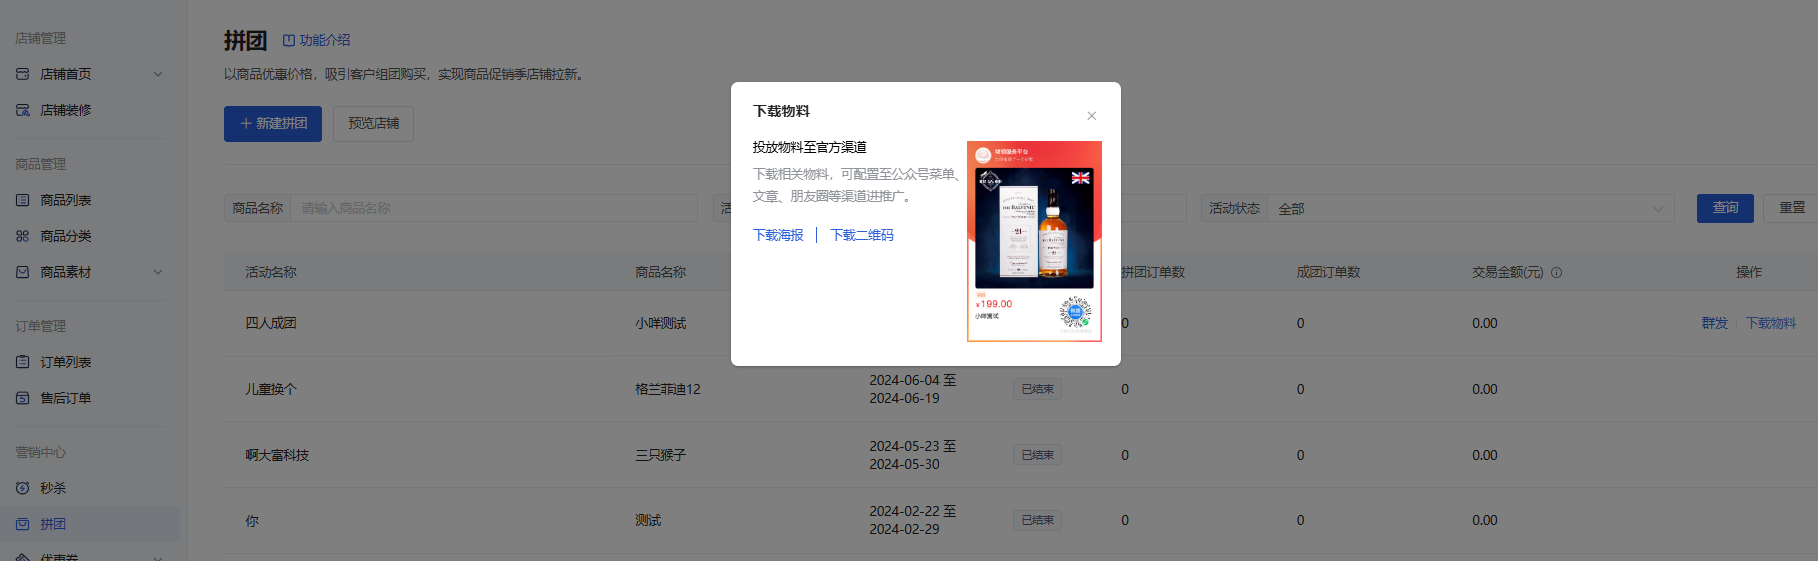This screenshot has width=1818, height=561.
Task: Open 商品素材 in the sidebar
Action: click(x=65, y=272)
